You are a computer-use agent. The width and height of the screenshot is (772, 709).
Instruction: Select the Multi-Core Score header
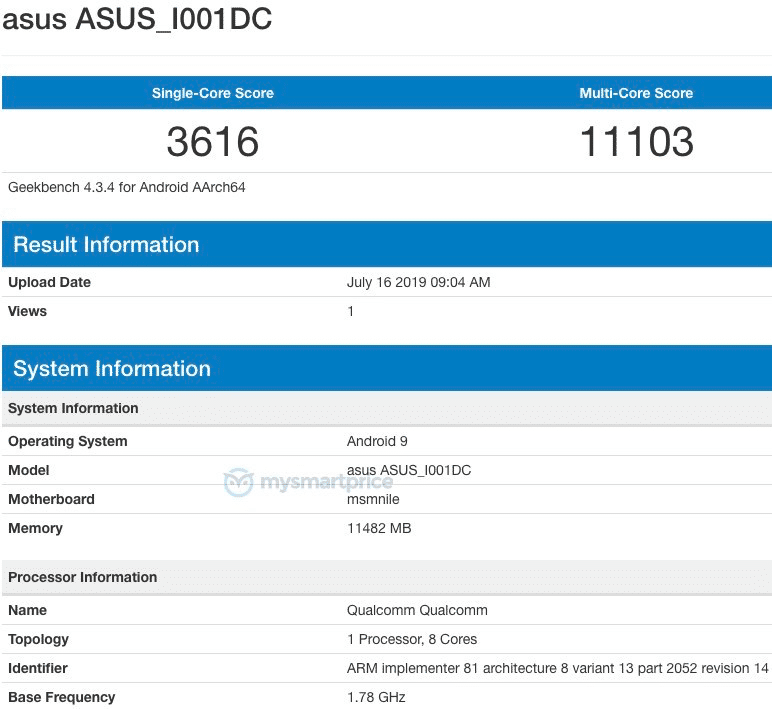tap(636, 93)
